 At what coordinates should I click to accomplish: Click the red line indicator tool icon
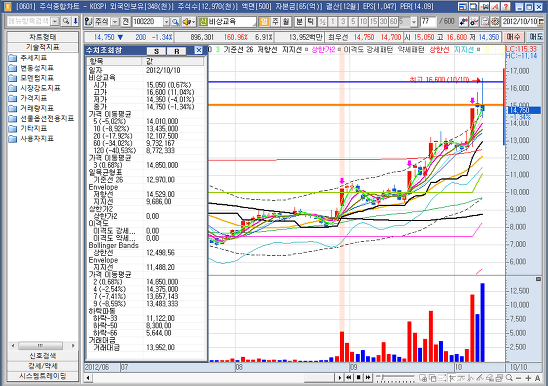474,22
